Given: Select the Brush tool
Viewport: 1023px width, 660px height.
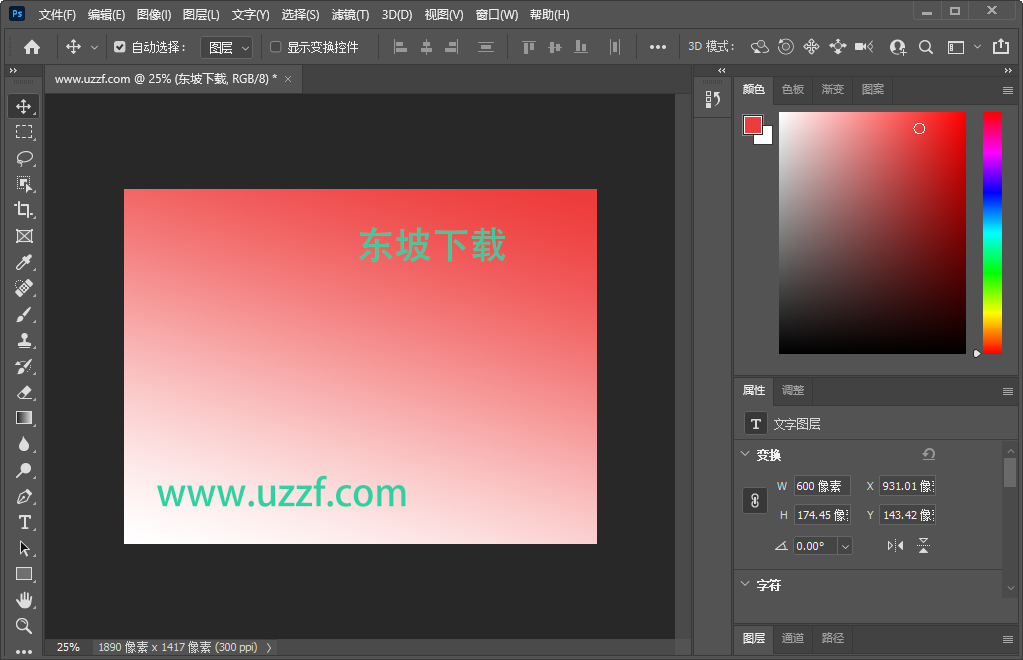Looking at the screenshot, I should point(24,314).
